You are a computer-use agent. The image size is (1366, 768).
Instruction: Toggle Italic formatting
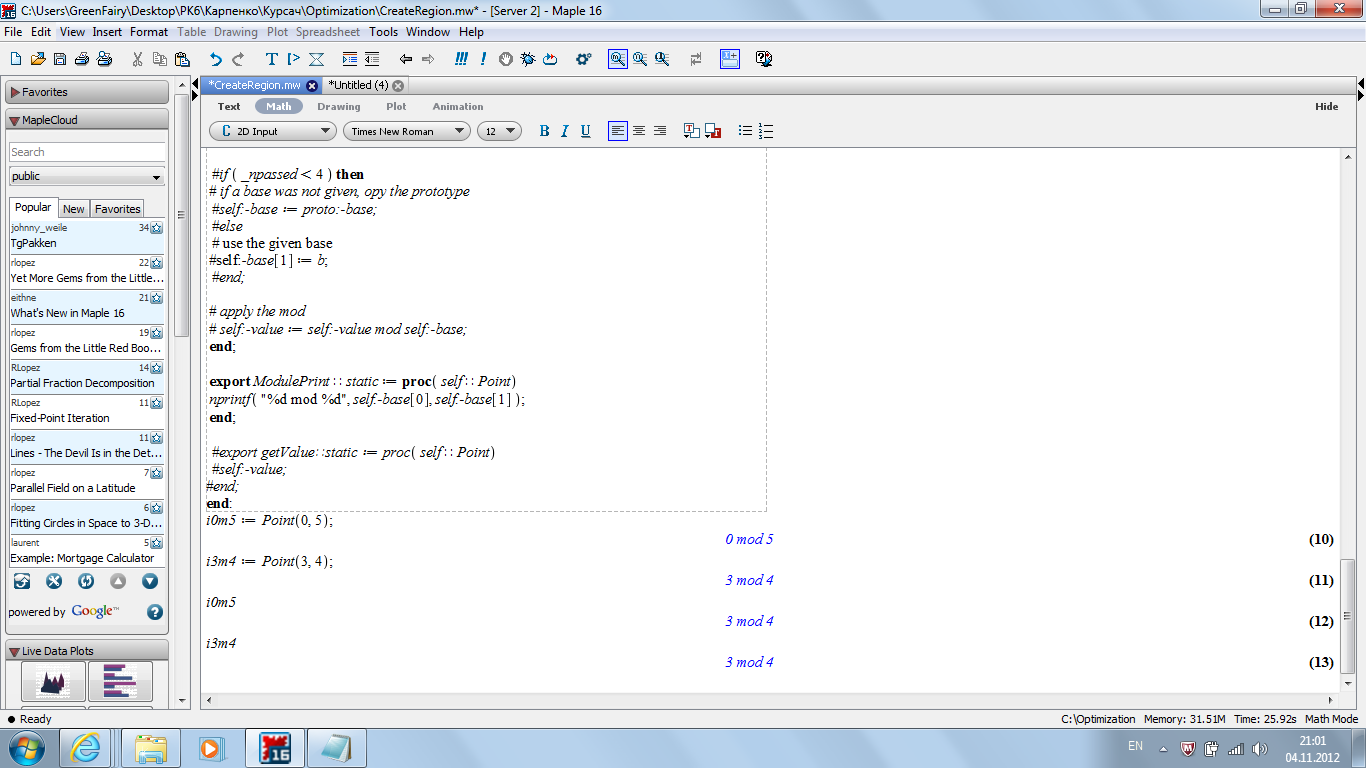click(x=564, y=131)
